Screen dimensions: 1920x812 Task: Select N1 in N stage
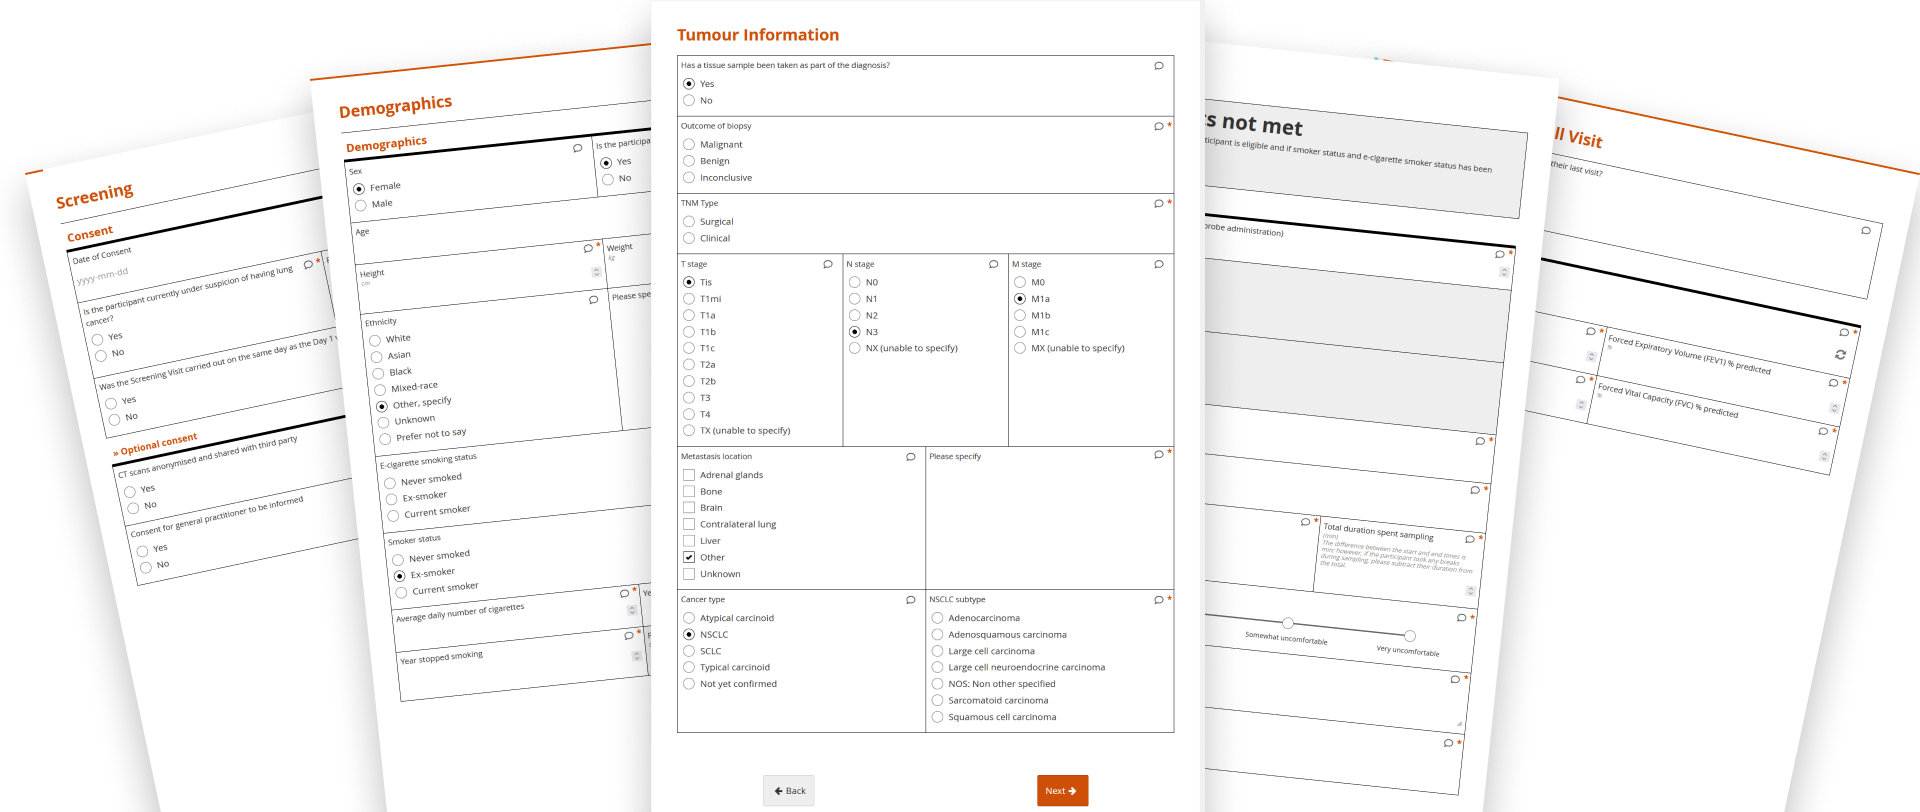click(x=855, y=299)
